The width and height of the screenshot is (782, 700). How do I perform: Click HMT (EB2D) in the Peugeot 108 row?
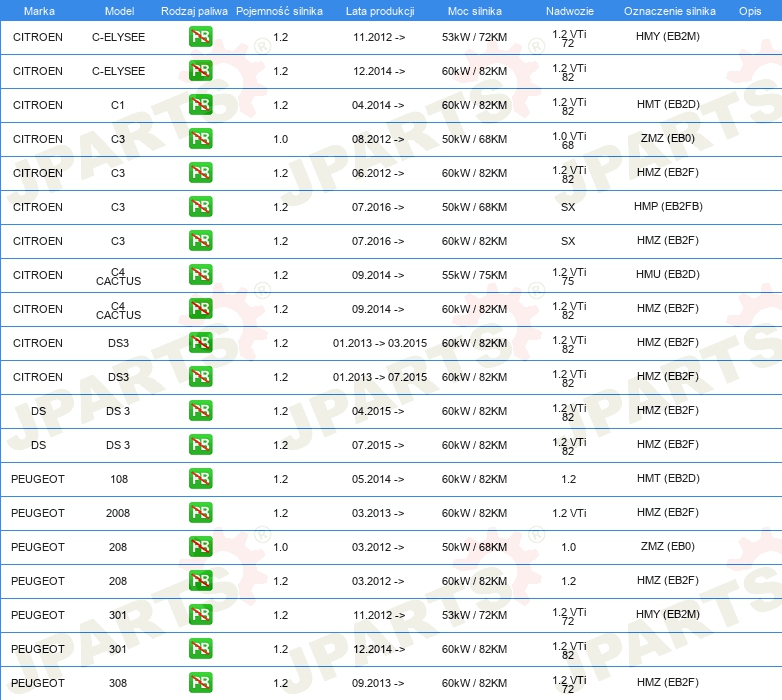[668, 478]
